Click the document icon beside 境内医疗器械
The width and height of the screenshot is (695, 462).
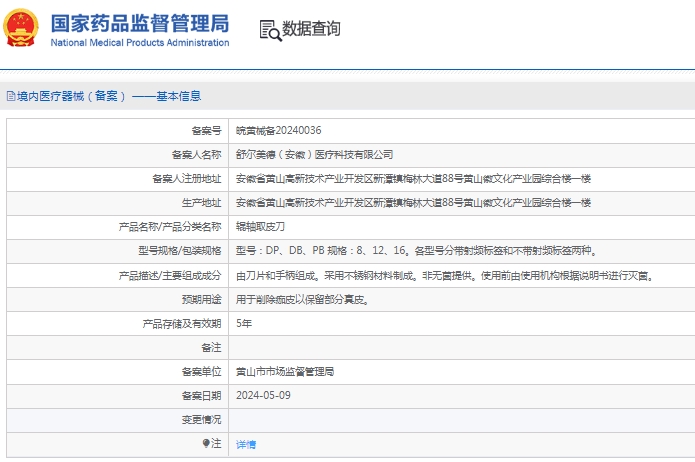(x=11, y=96)
